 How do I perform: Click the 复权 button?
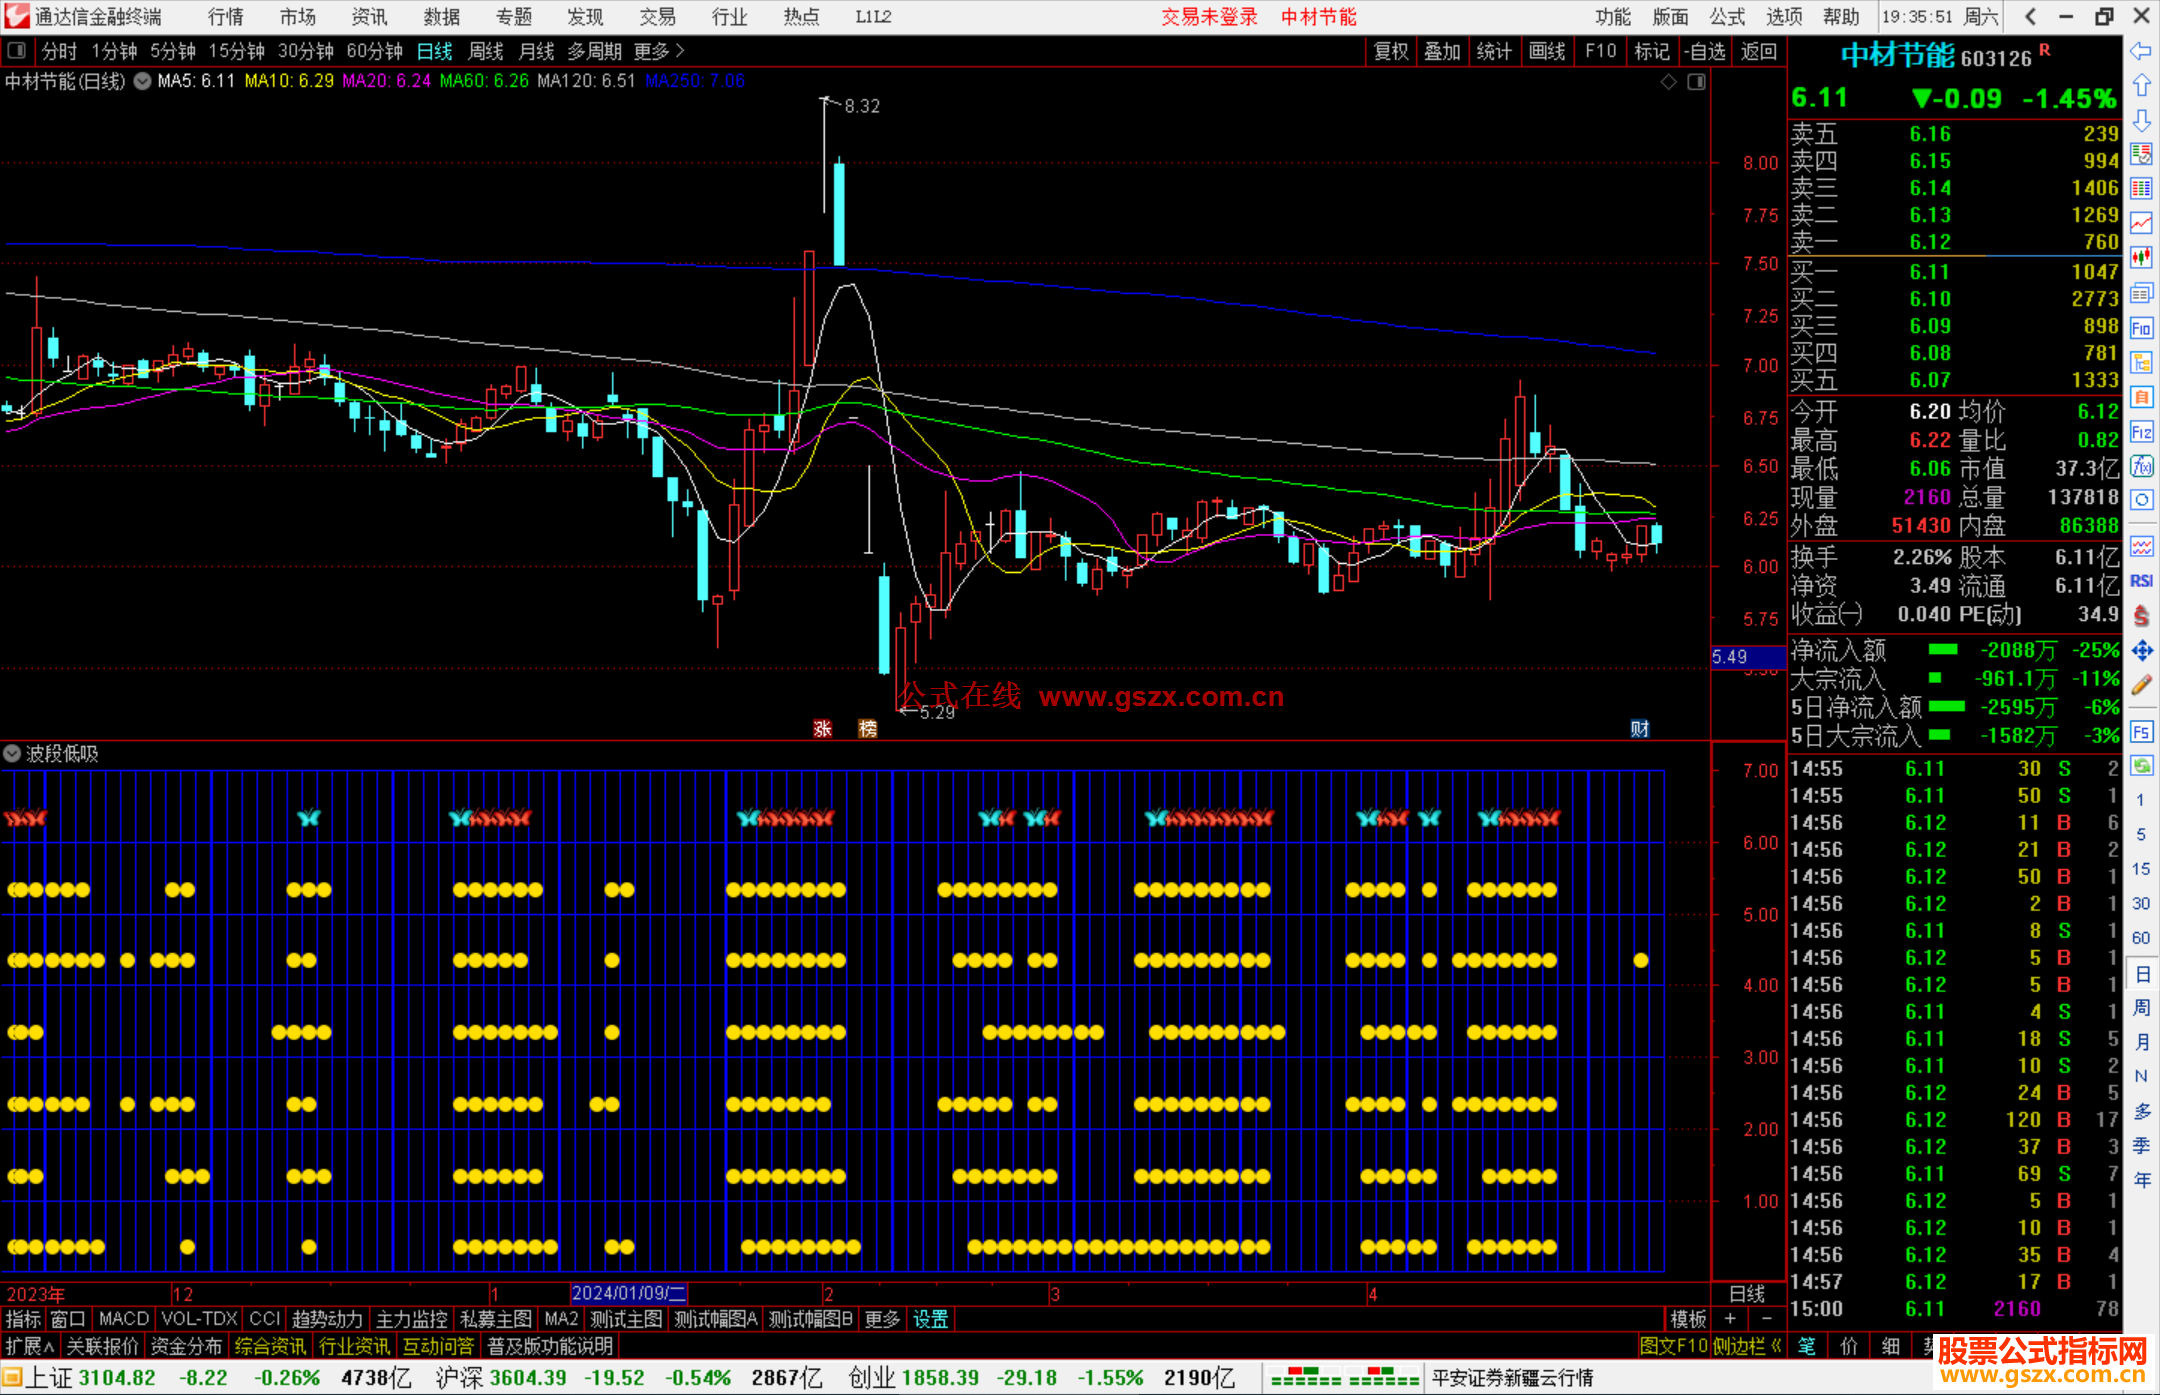(1390, 51)
